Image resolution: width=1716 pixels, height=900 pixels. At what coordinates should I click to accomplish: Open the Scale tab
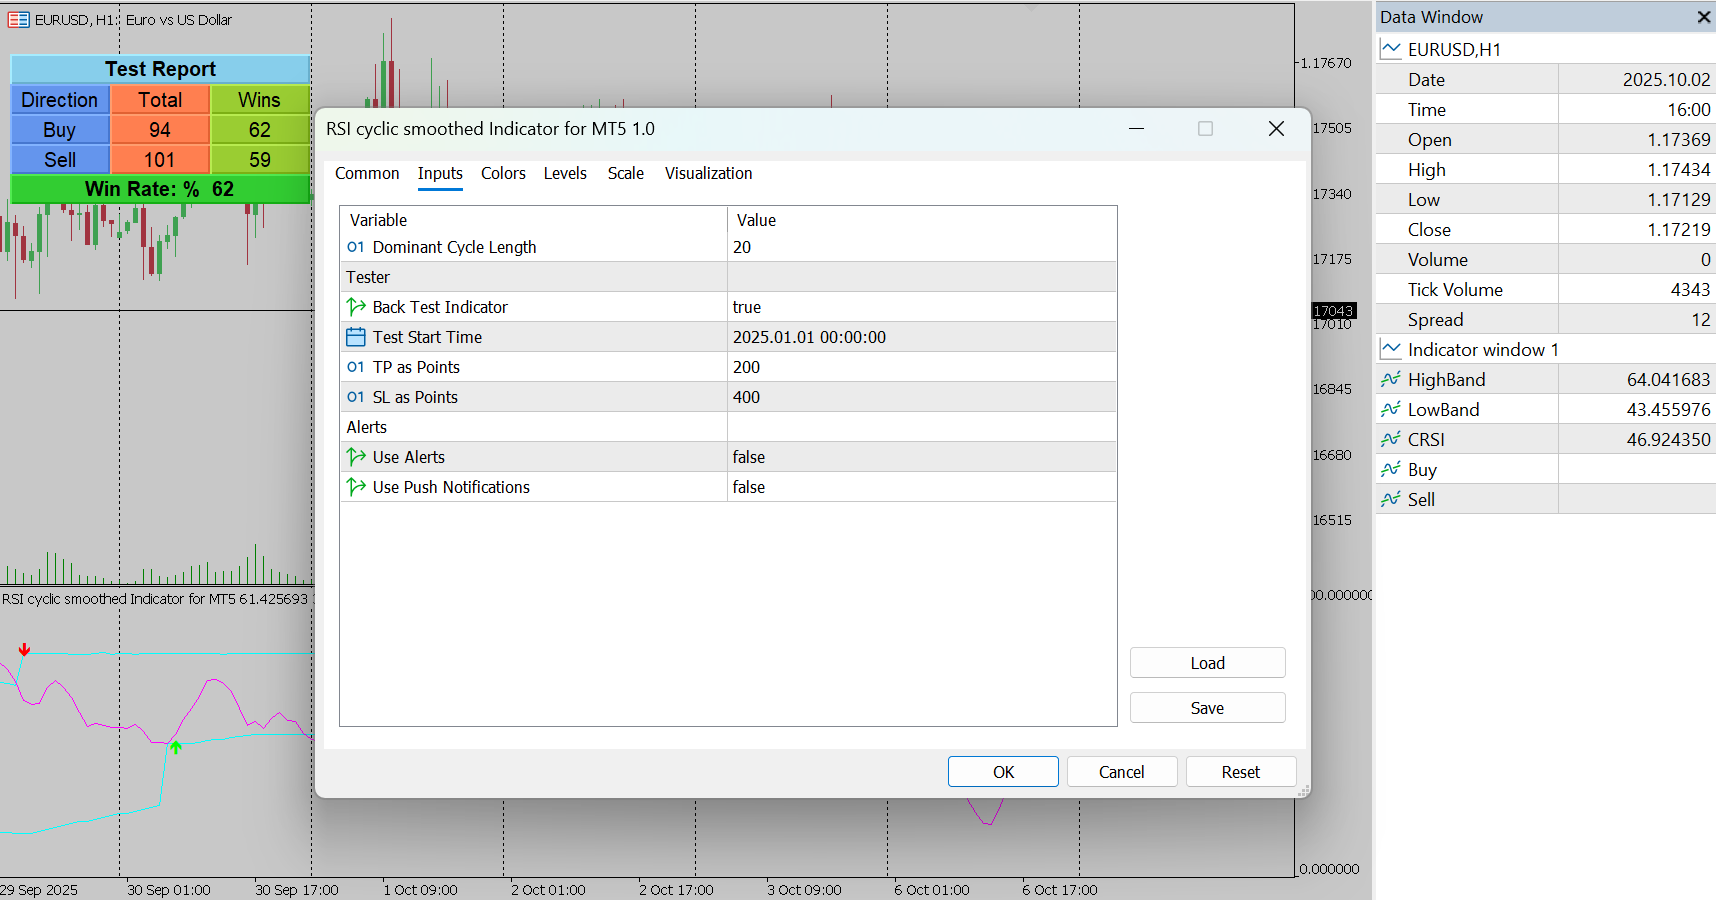(626, 173)
